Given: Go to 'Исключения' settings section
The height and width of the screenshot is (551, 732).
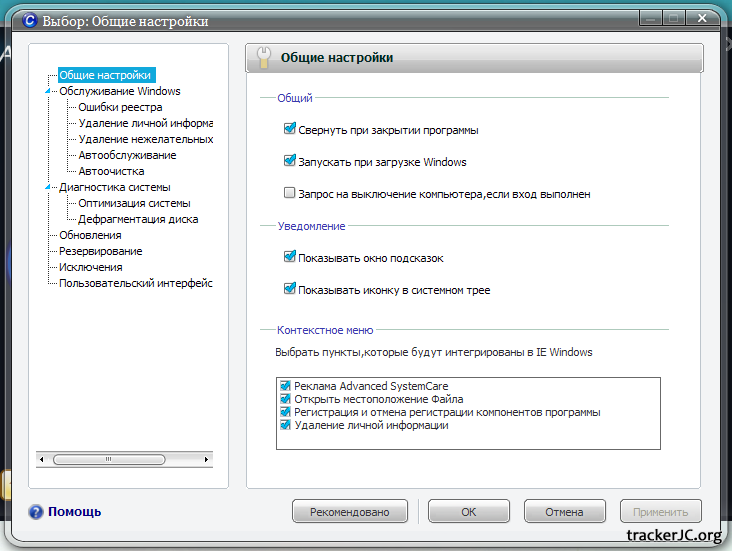Looking at the screenshot, I should pyautogui.click(x=90, y=267).
